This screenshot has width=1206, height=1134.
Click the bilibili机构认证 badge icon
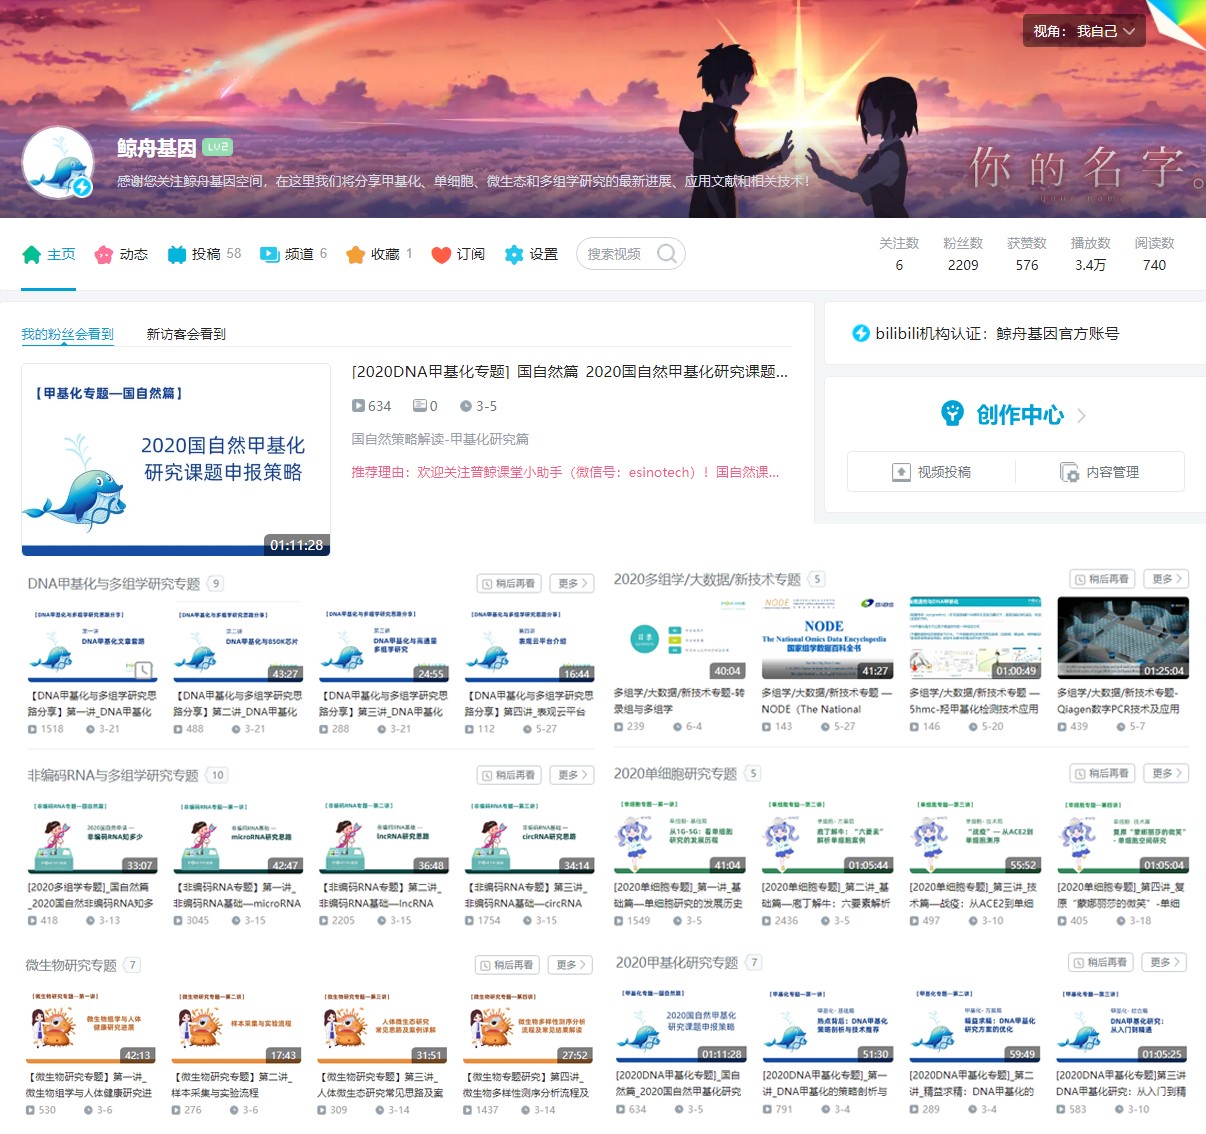(x=862, y=334)
